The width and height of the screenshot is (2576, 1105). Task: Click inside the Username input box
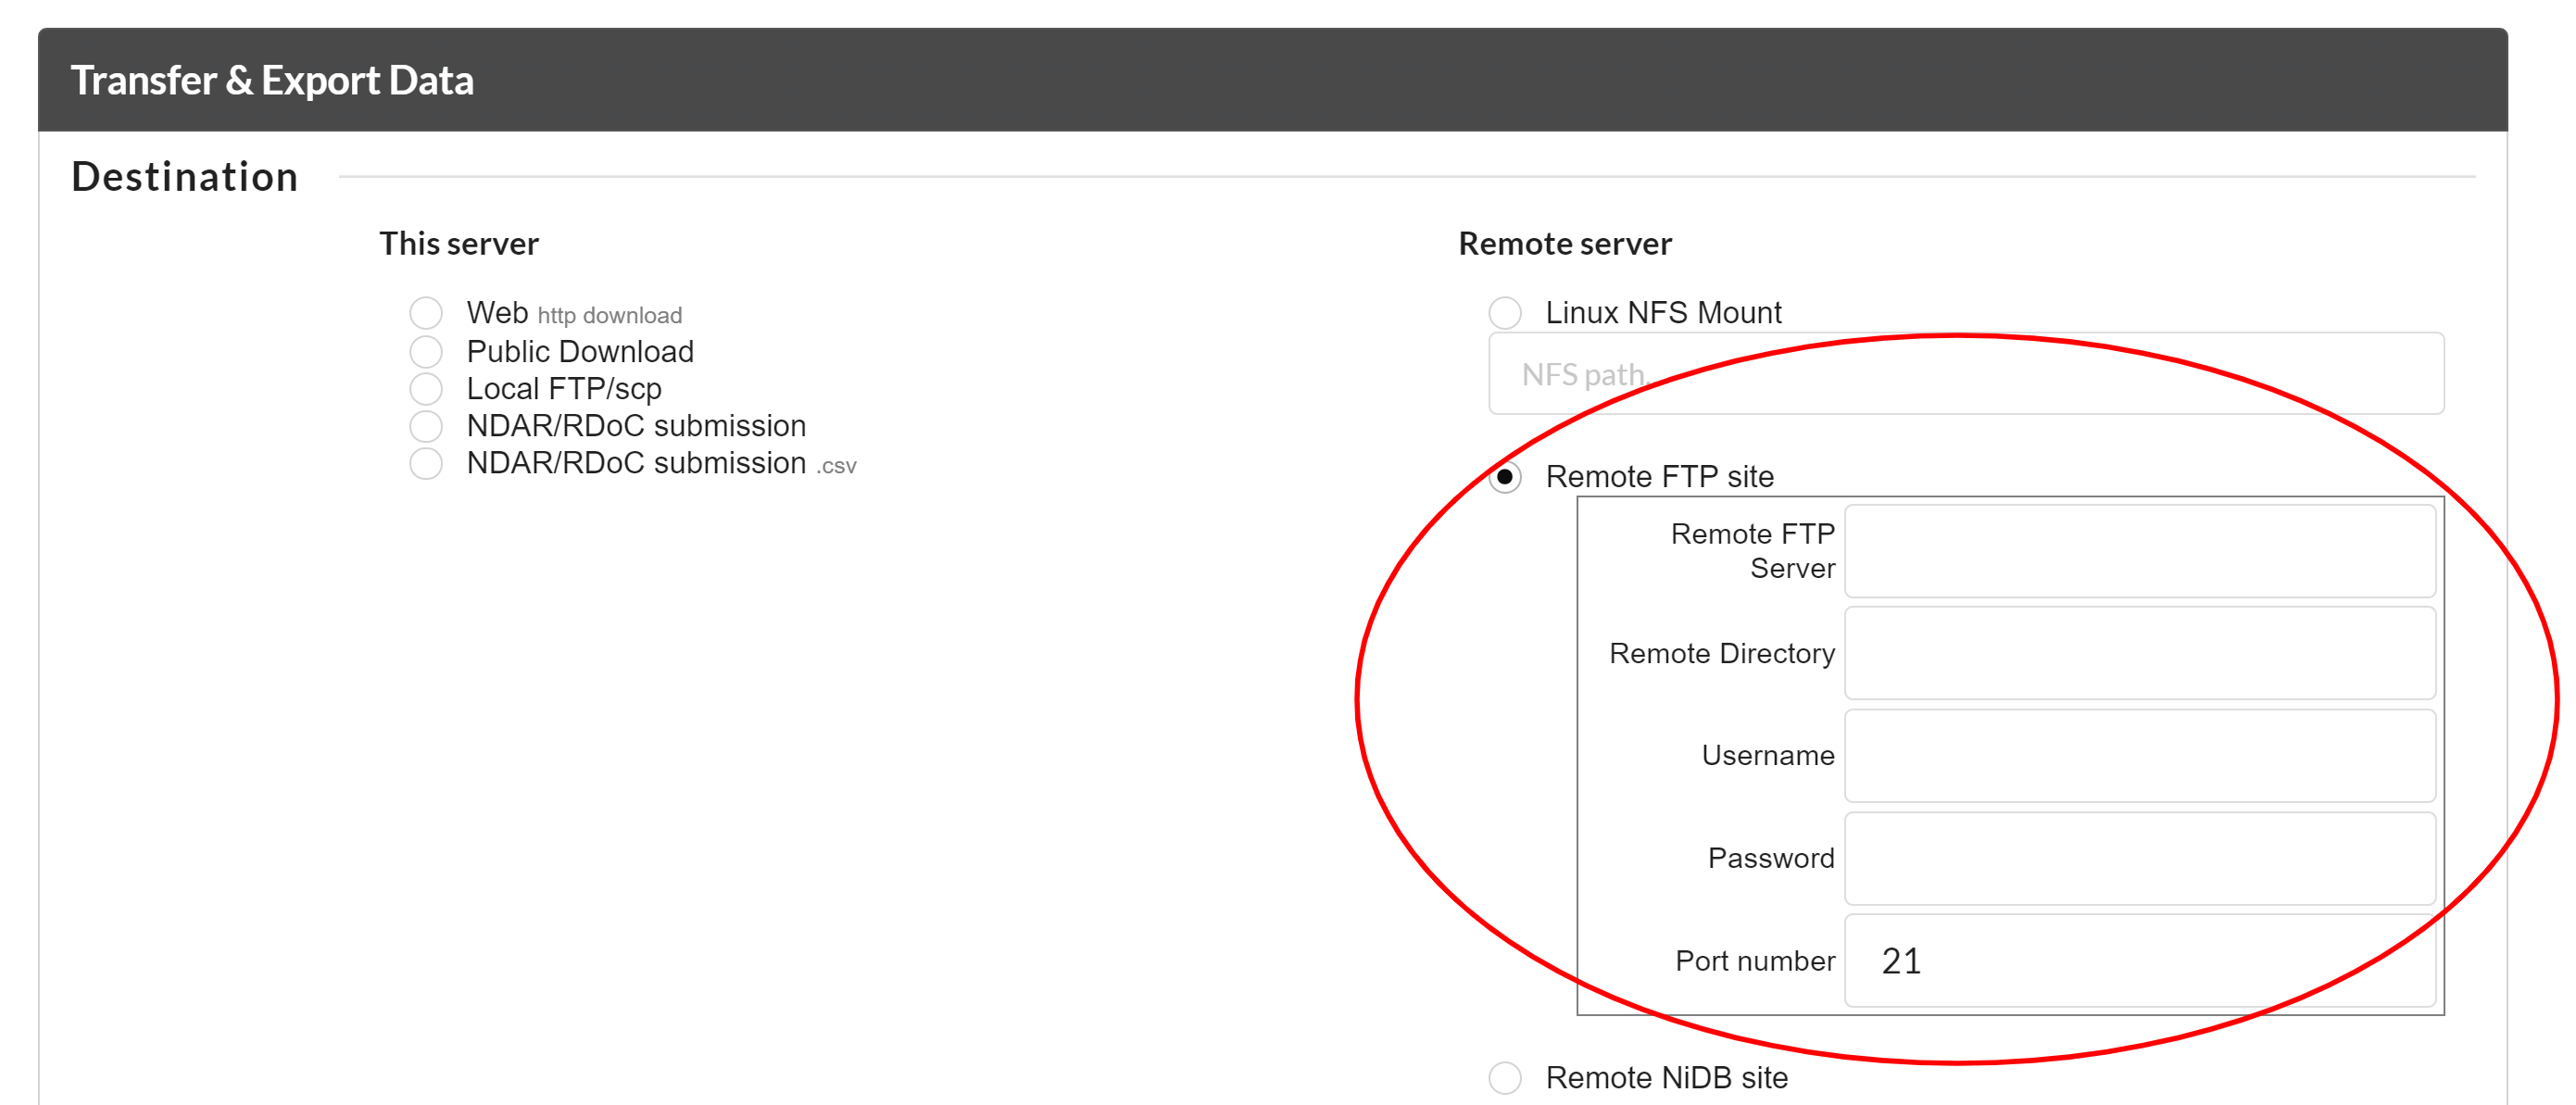(x=2139, y=756)
